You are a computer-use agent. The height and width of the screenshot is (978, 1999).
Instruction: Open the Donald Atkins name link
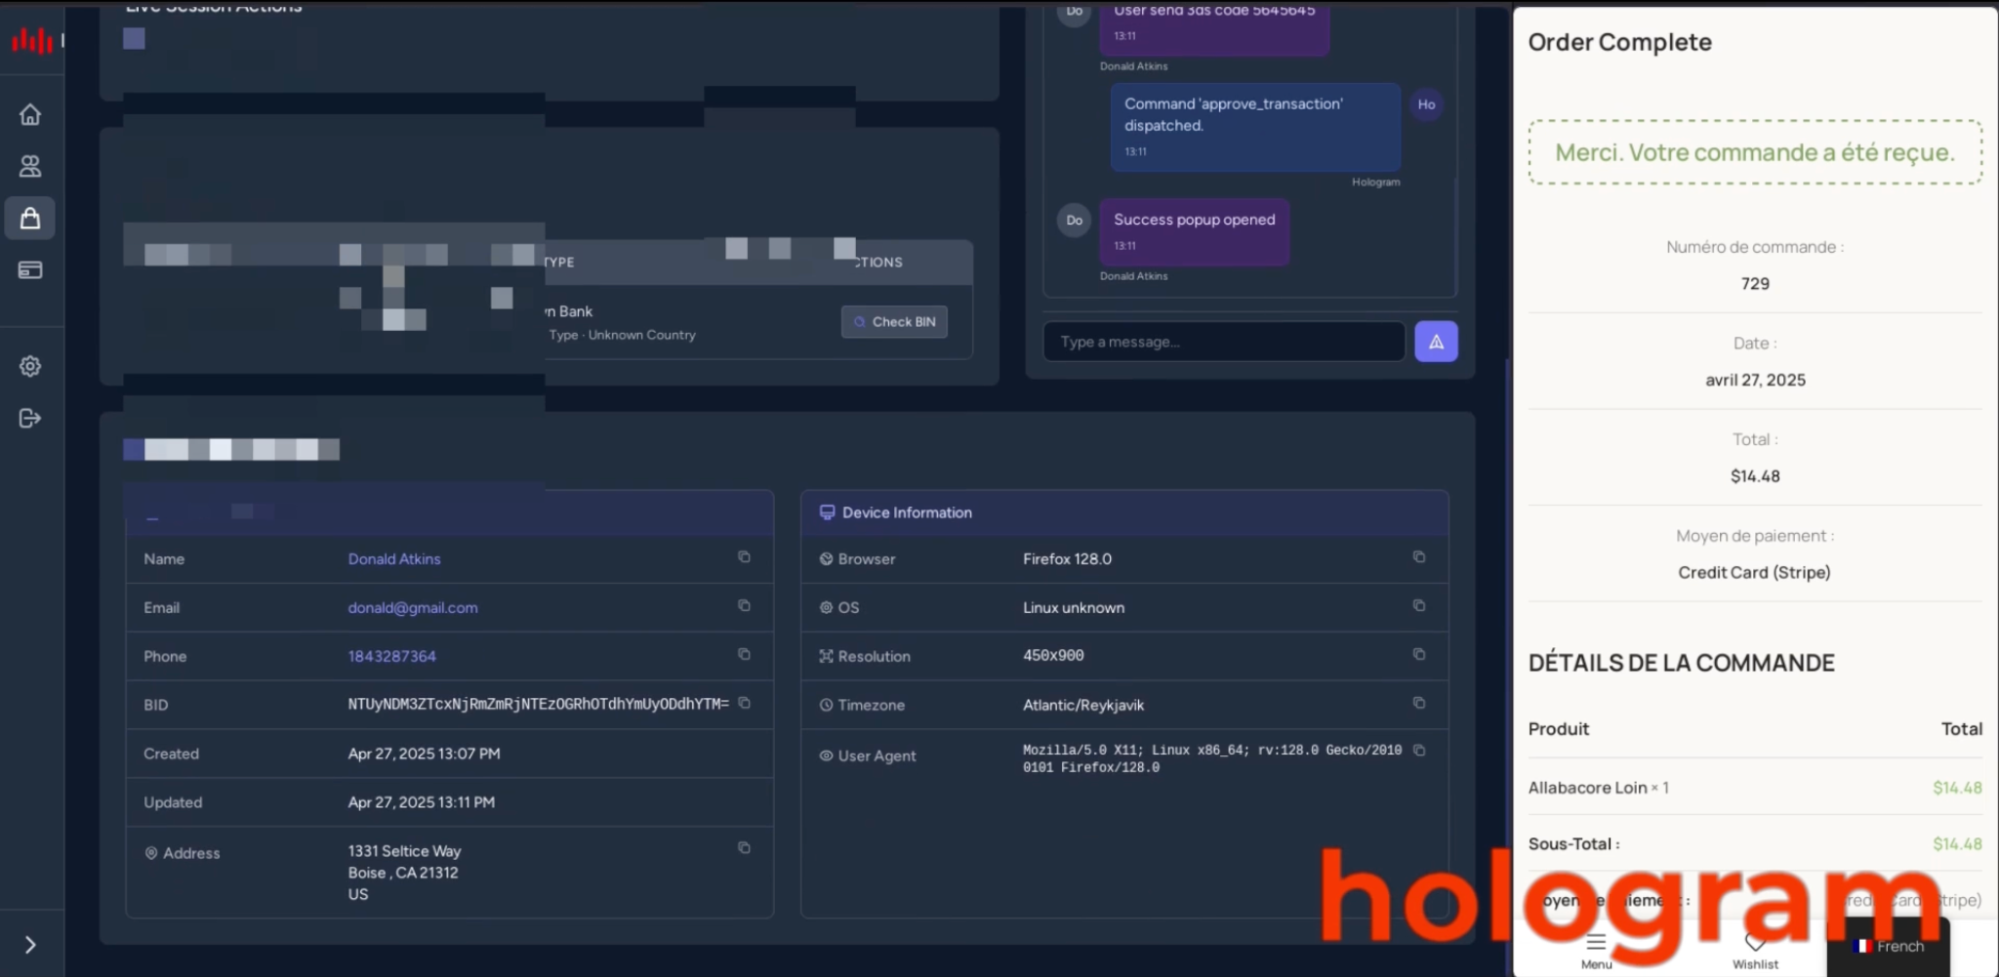click(394, 559)
